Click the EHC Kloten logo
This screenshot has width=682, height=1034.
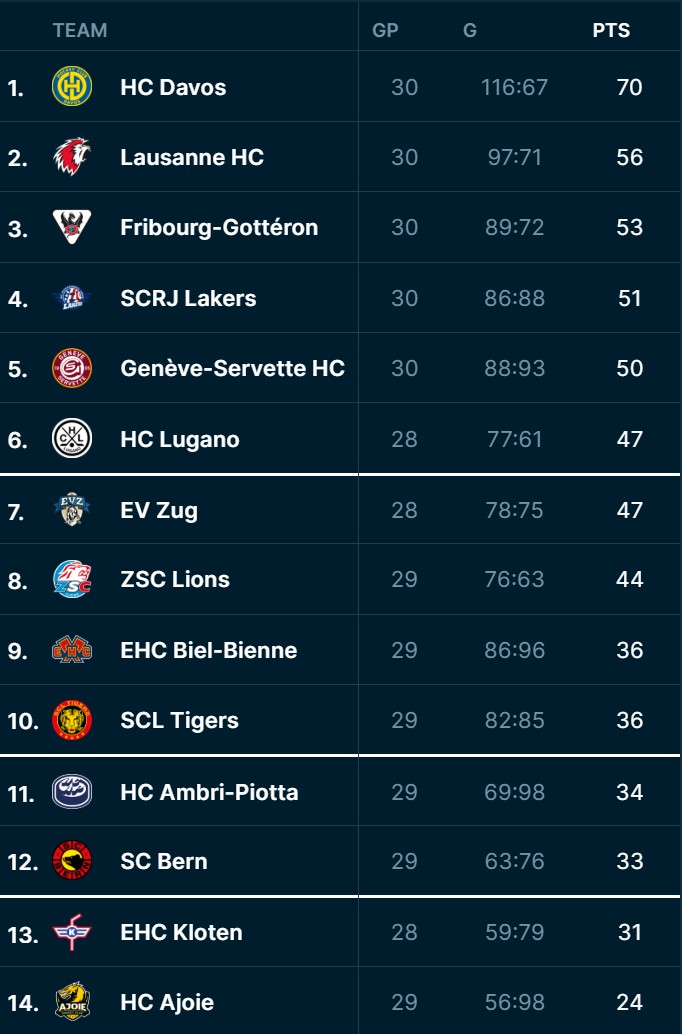[72, 932]
